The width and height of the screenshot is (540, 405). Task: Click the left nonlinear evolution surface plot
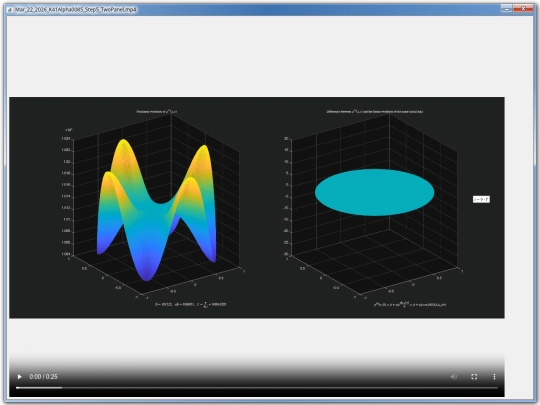pyautogui.click(x=157, y=210)
